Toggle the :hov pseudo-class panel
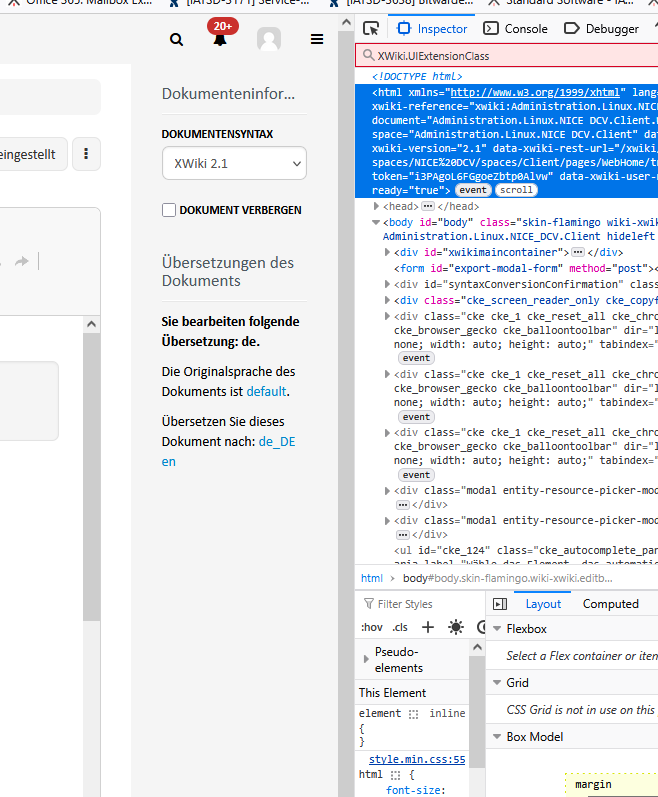 click(x=371, y=627)
